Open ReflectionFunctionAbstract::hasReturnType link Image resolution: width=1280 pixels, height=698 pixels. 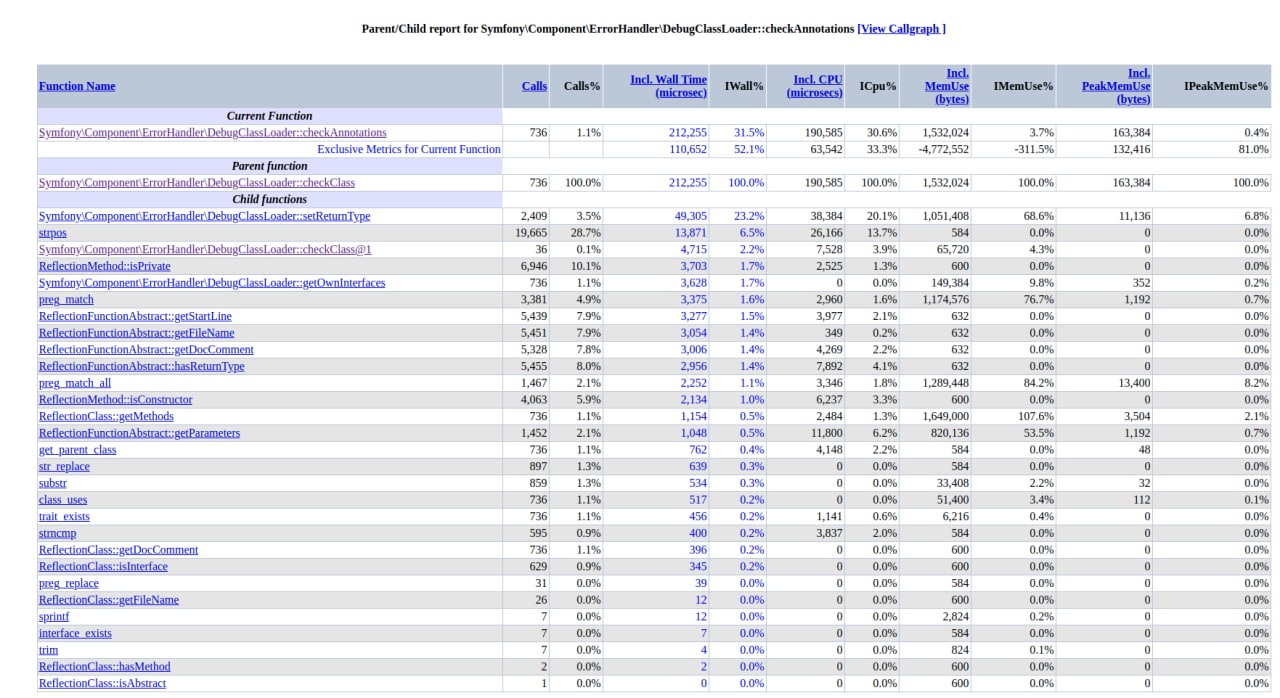(x=141, y=366)
